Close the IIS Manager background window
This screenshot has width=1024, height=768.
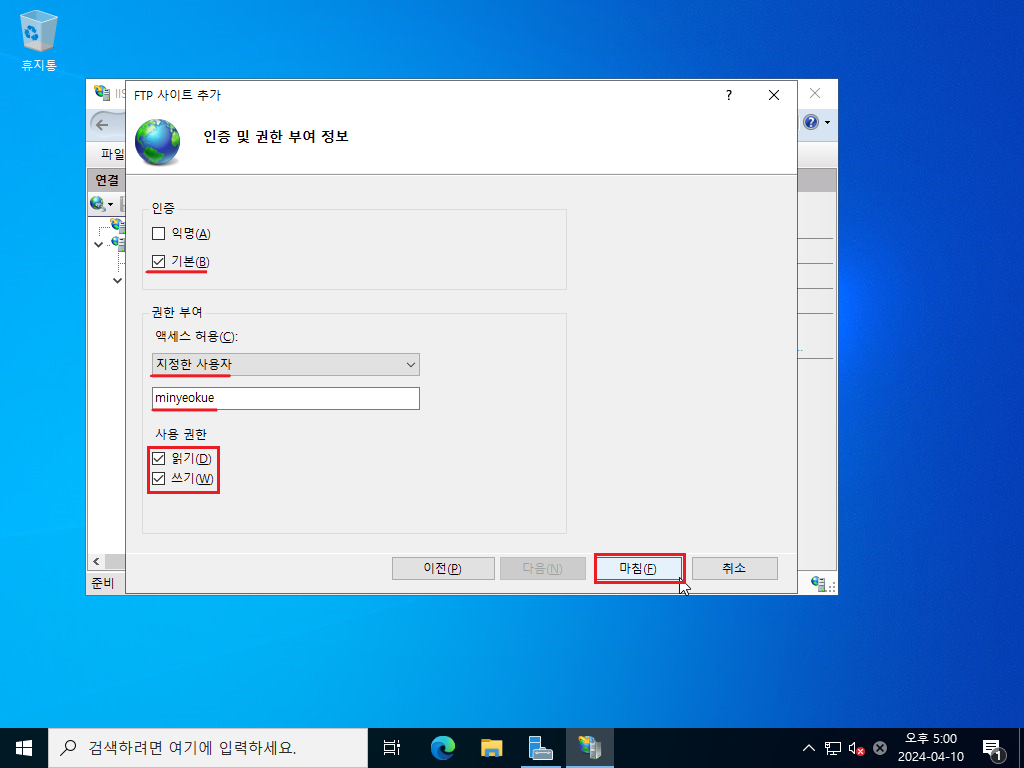tap(815, 93)
